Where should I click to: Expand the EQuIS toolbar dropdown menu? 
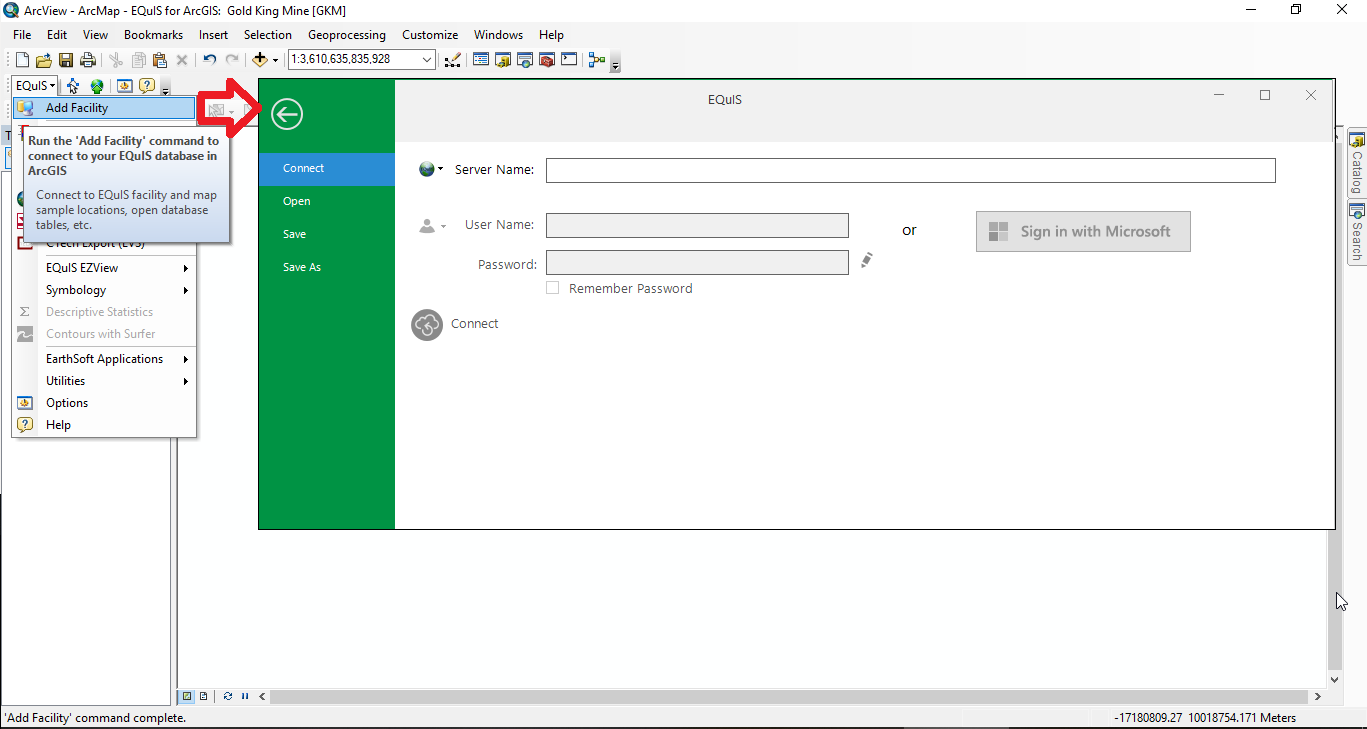pyautogui.click(x=35, y=86)
